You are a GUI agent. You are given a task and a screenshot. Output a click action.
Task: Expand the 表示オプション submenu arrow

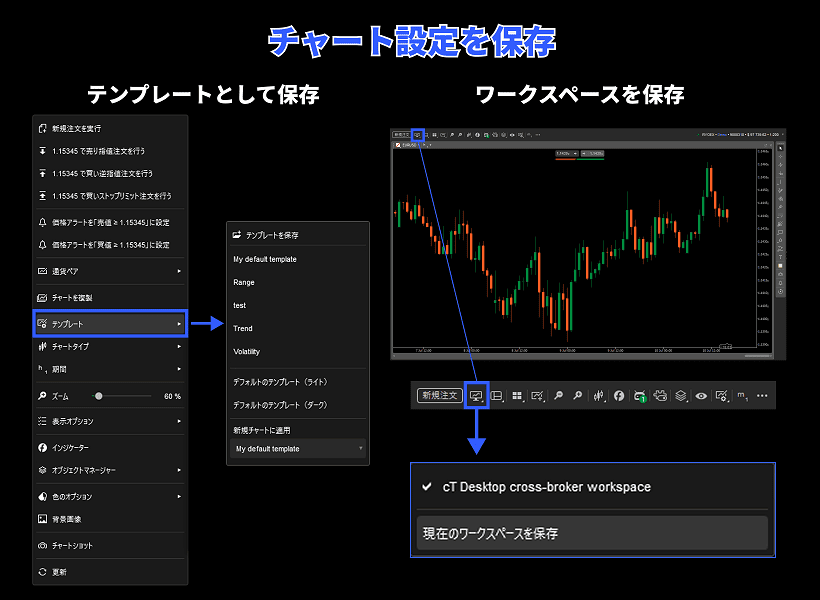179,421
